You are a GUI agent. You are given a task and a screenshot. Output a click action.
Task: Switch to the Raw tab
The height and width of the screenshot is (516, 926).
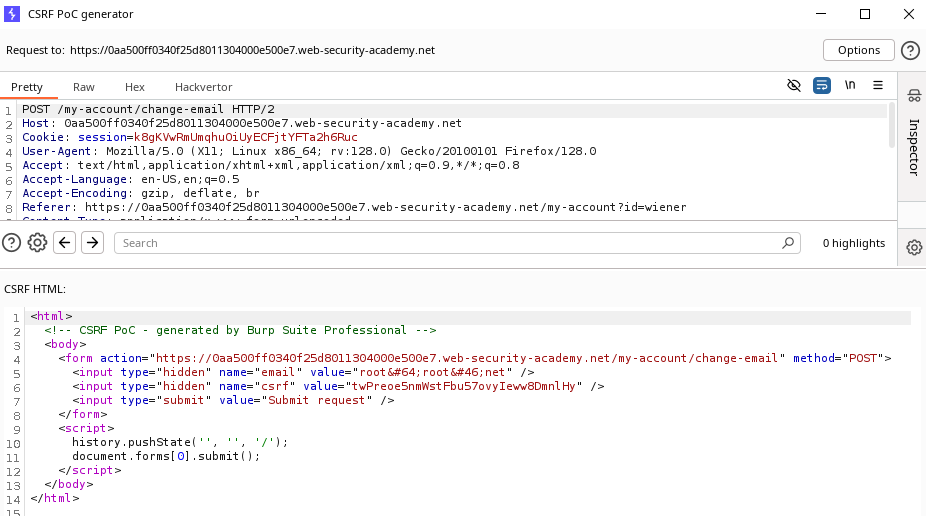click(x=84, y=87)
